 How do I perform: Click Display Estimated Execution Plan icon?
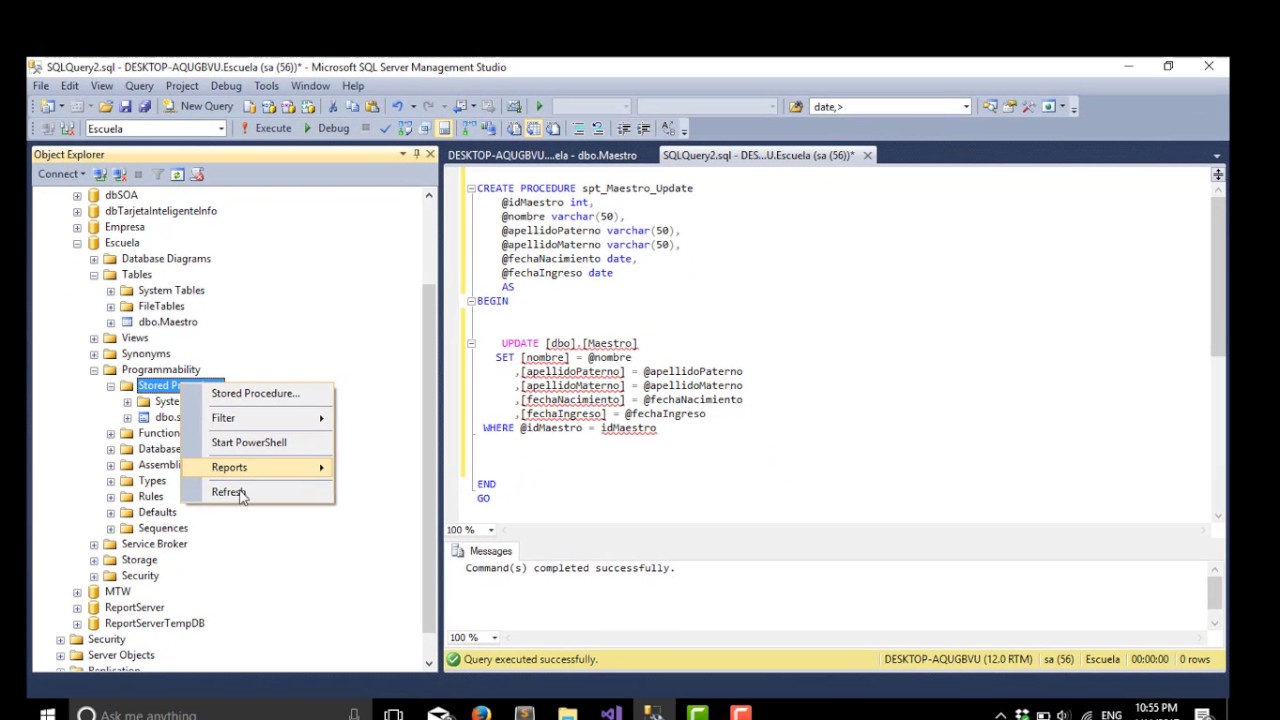[x=405, y=128]
